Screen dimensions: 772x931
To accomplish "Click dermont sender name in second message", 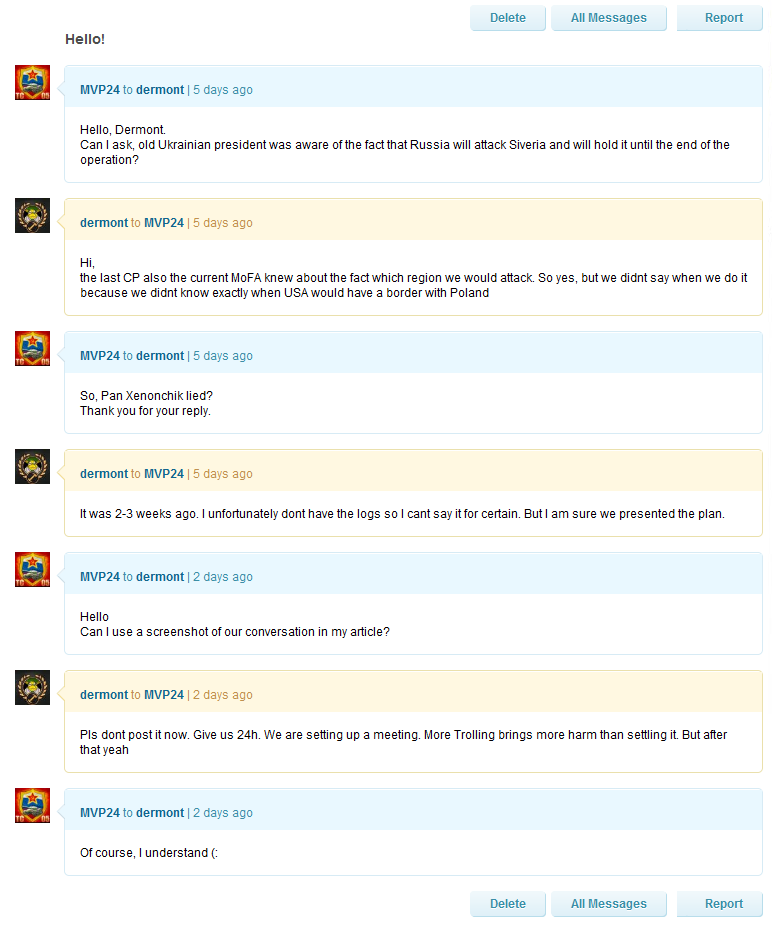I will [x=104, y=223].
